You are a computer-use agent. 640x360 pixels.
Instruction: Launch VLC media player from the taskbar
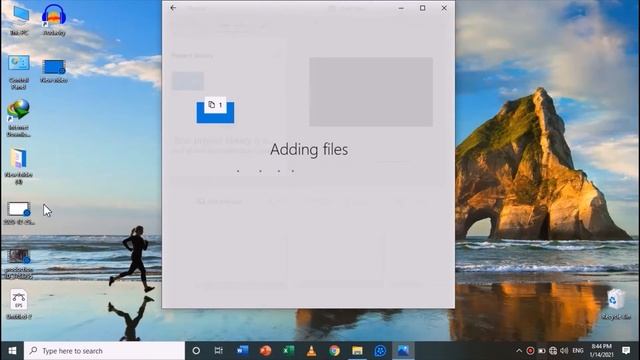[311, 351]
